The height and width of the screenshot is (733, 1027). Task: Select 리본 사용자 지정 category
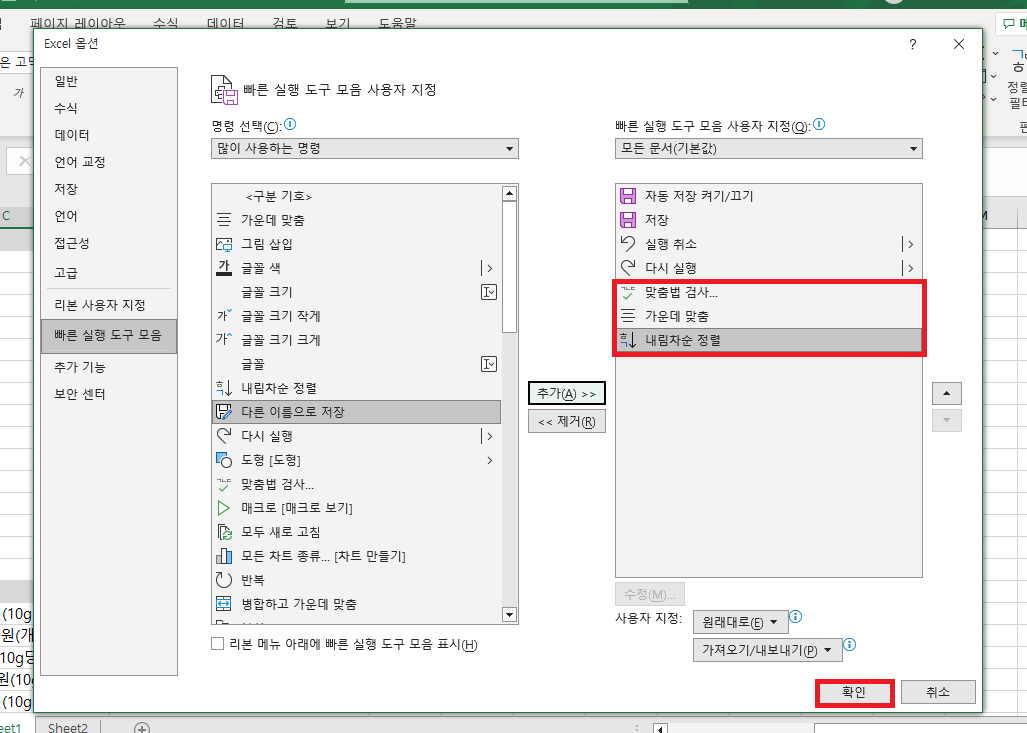(100, 305)
